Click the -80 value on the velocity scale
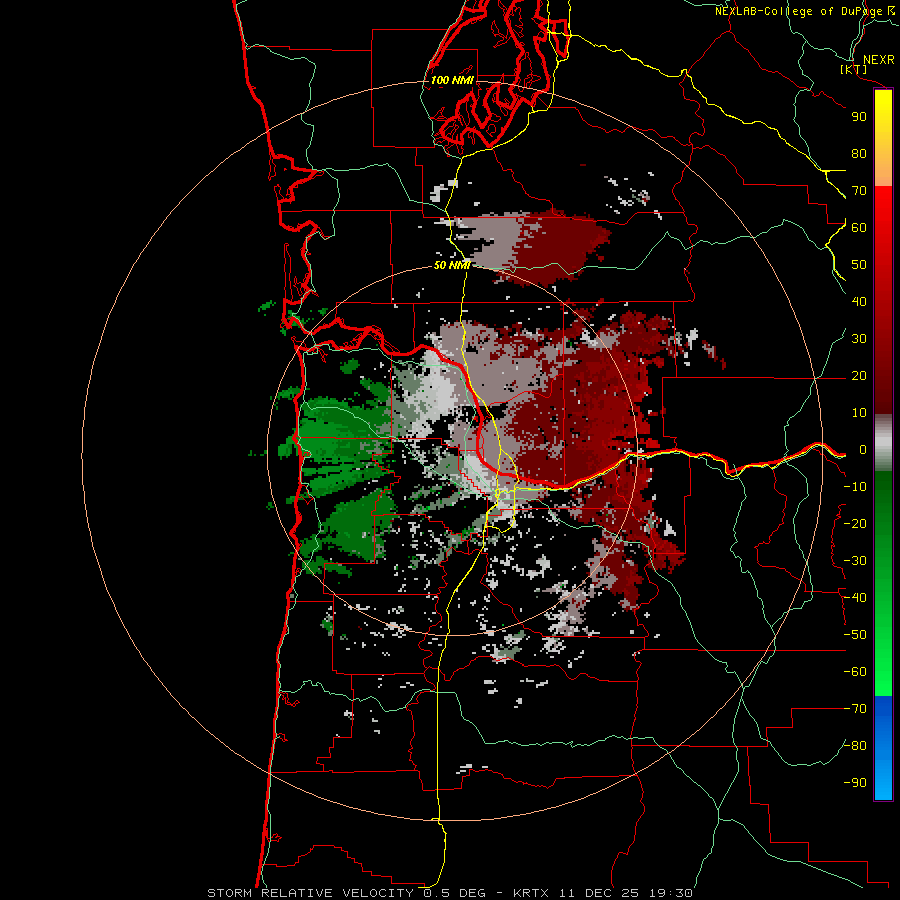 click(x=855, y=746)
